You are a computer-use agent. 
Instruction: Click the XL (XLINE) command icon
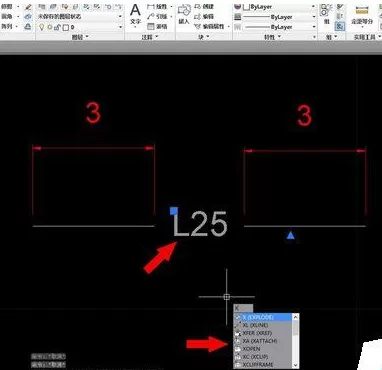click(238, 325)
